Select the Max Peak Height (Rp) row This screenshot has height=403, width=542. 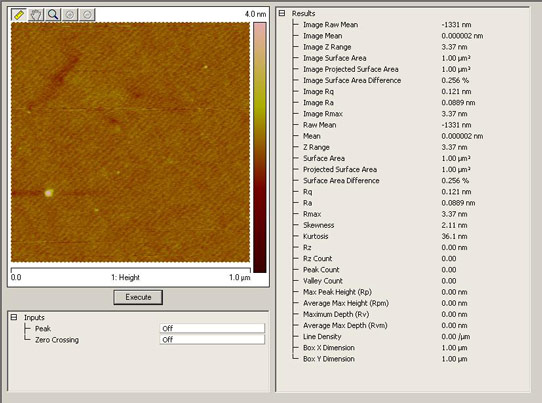(x=385, y=292)
